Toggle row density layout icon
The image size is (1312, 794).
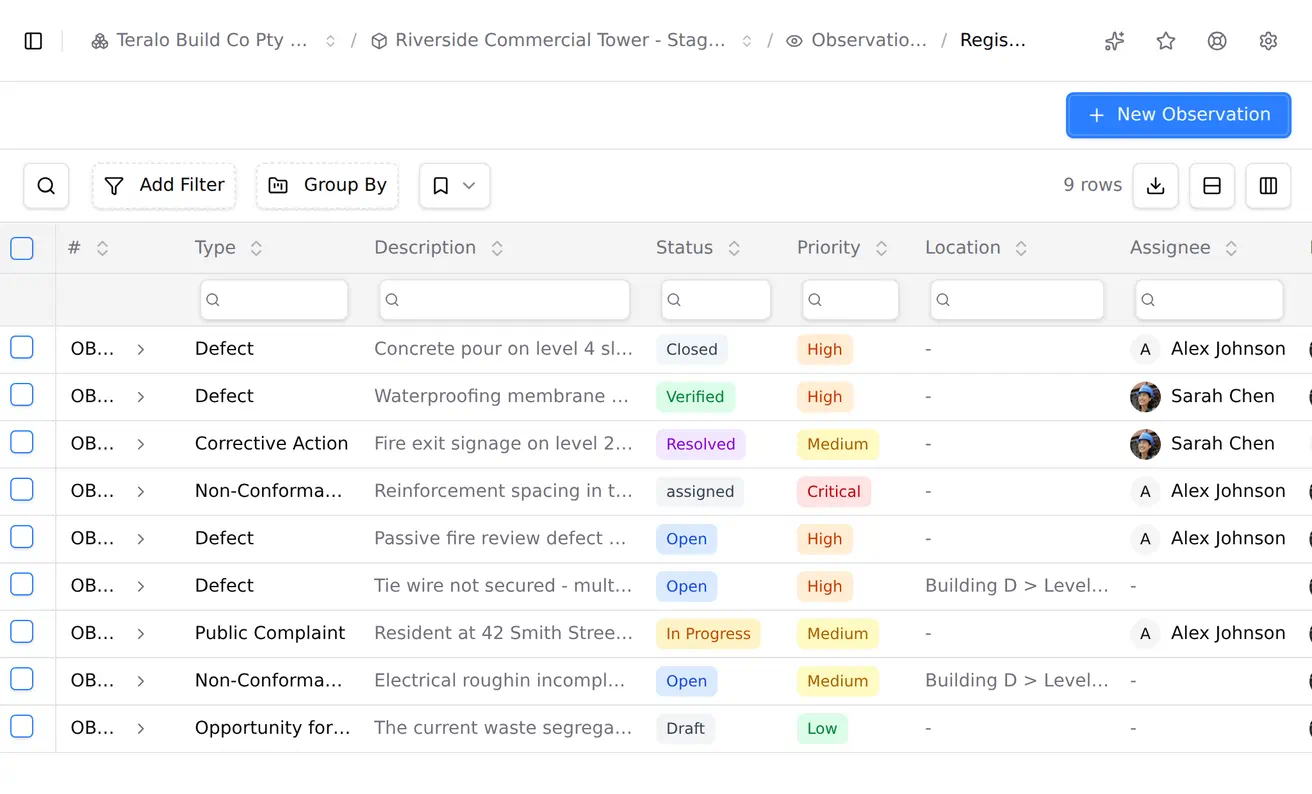click(x=1212, y=186)
